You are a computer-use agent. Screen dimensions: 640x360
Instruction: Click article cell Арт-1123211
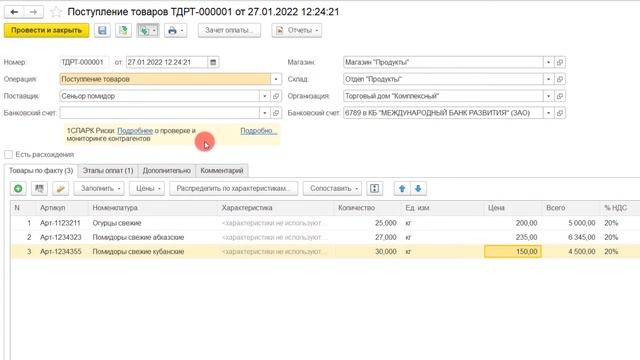60,223
